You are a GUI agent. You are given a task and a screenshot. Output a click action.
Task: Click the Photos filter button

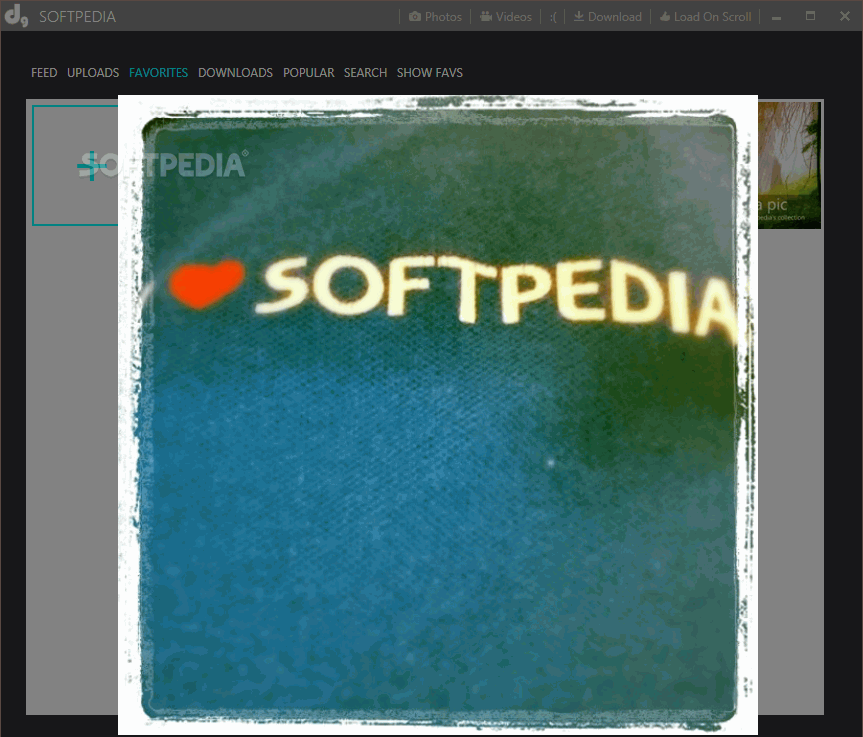point(435,17)
